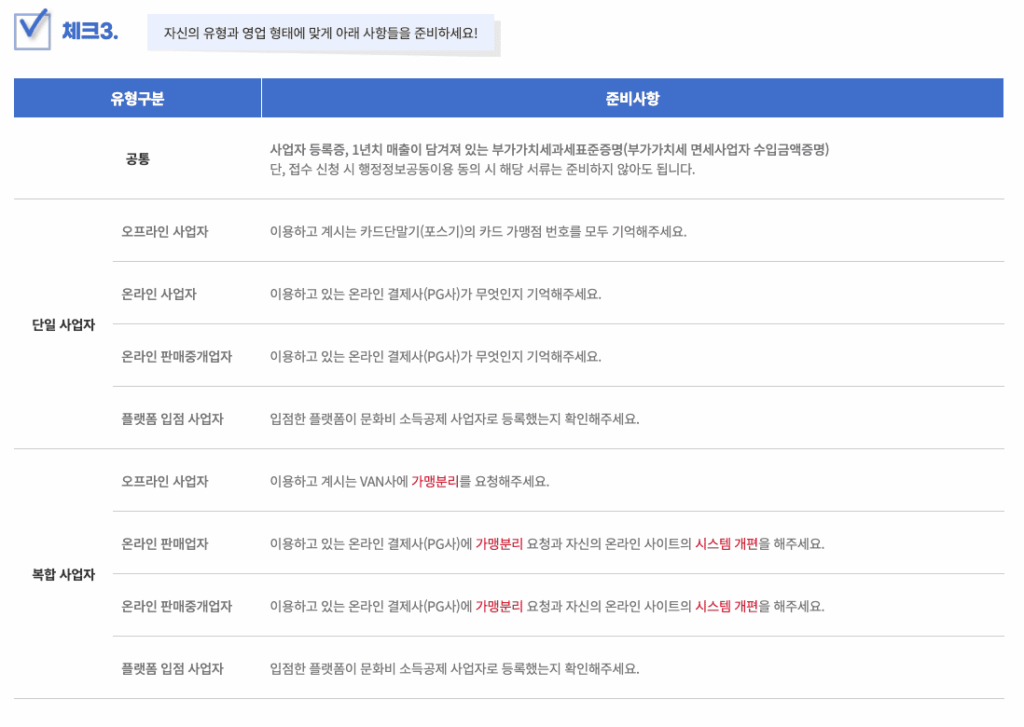Click the line starting '사업자 등록증, 1년치 매출이'
1024x727 pixels.
(x=549, y=150)
